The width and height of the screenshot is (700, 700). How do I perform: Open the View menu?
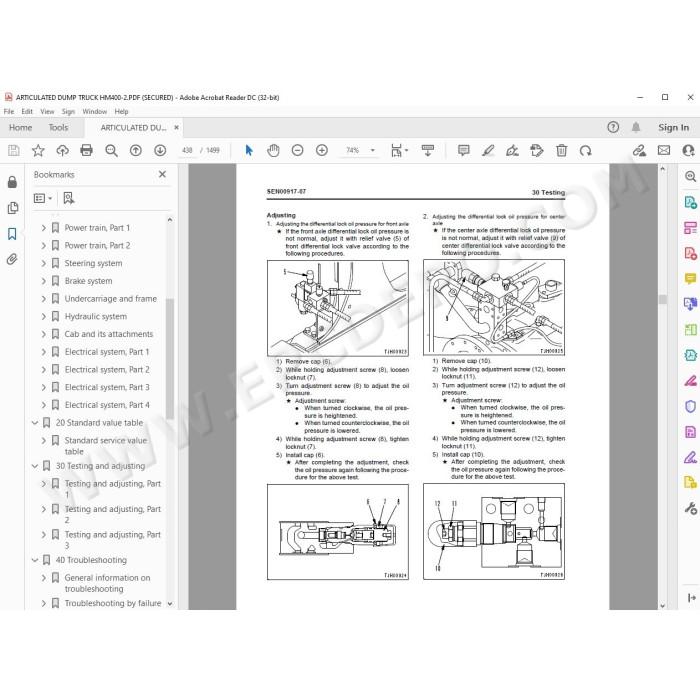(47, 112)
